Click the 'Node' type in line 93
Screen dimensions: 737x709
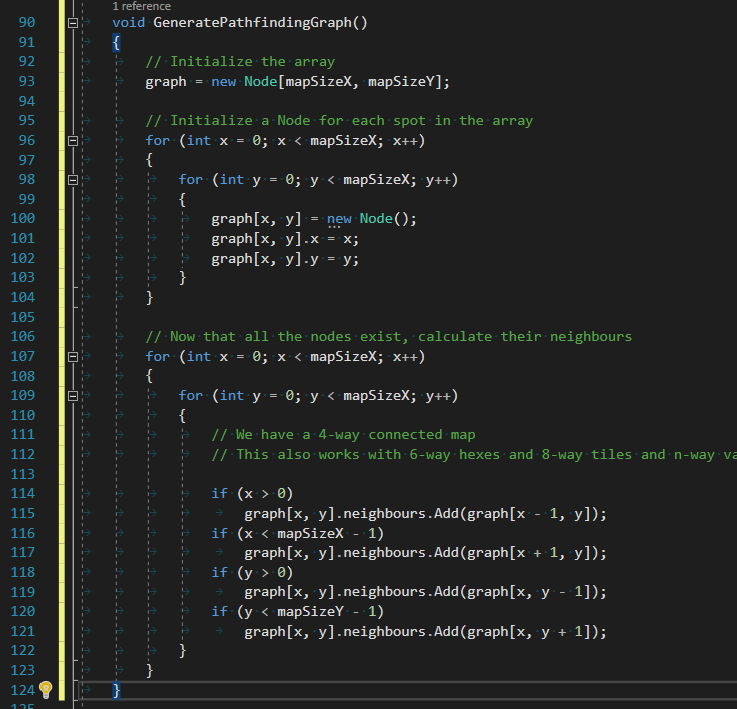tap(260, 81)
